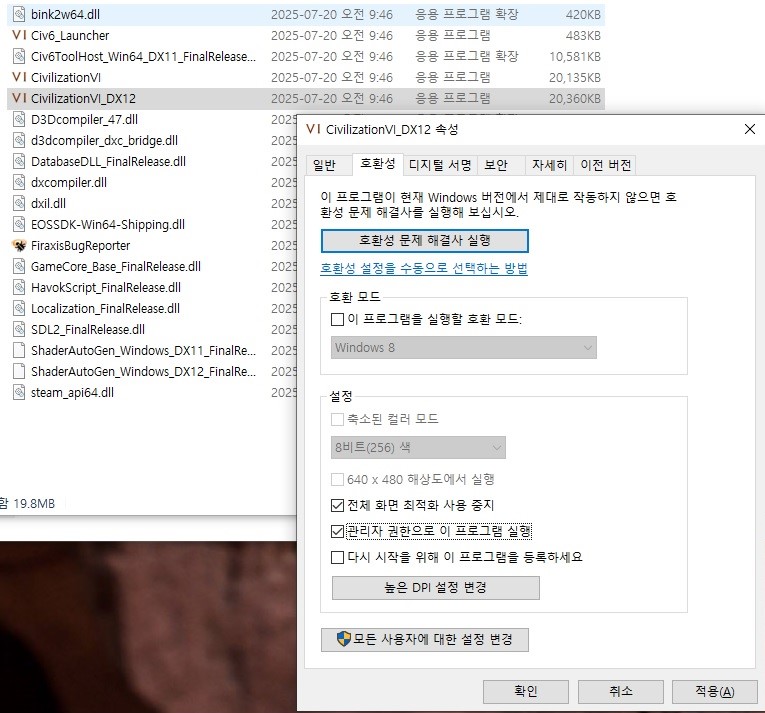The height and width of the screenshot is (713, 765).
Task: Click the EOSSDK-Win64-Shipping.dll icon
Action: tap(19, 224)
